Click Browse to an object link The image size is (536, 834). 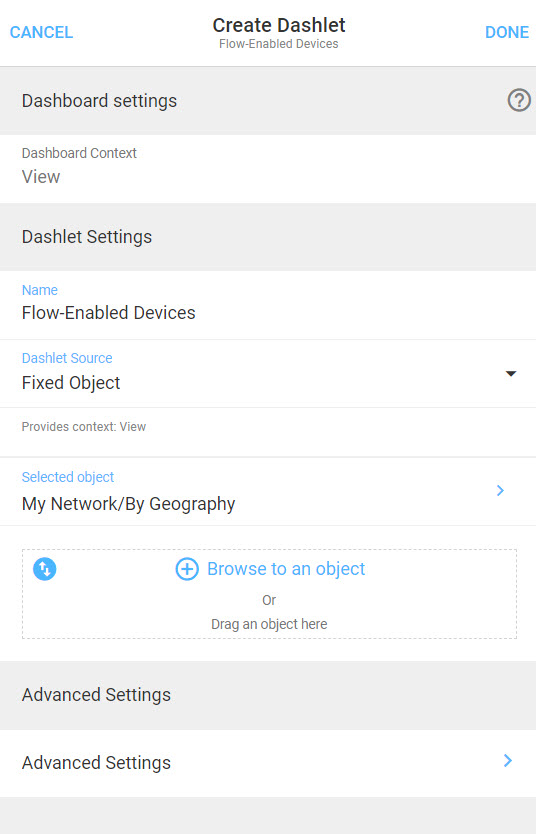(x=286, y=569)
